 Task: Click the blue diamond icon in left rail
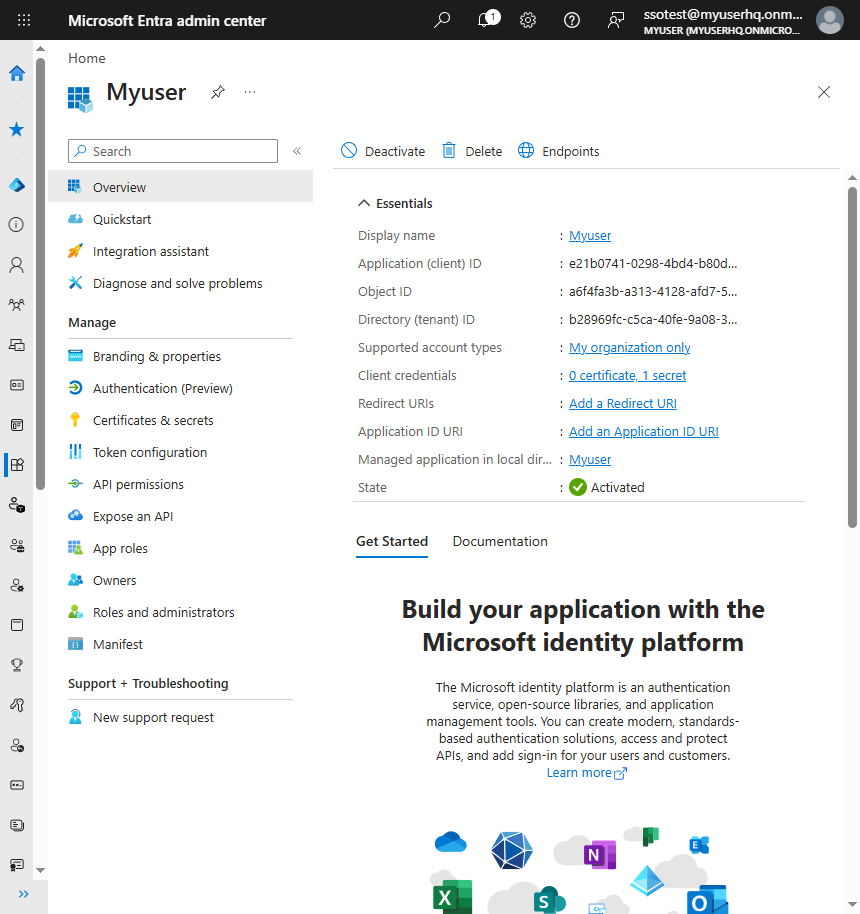coord(17,185)
